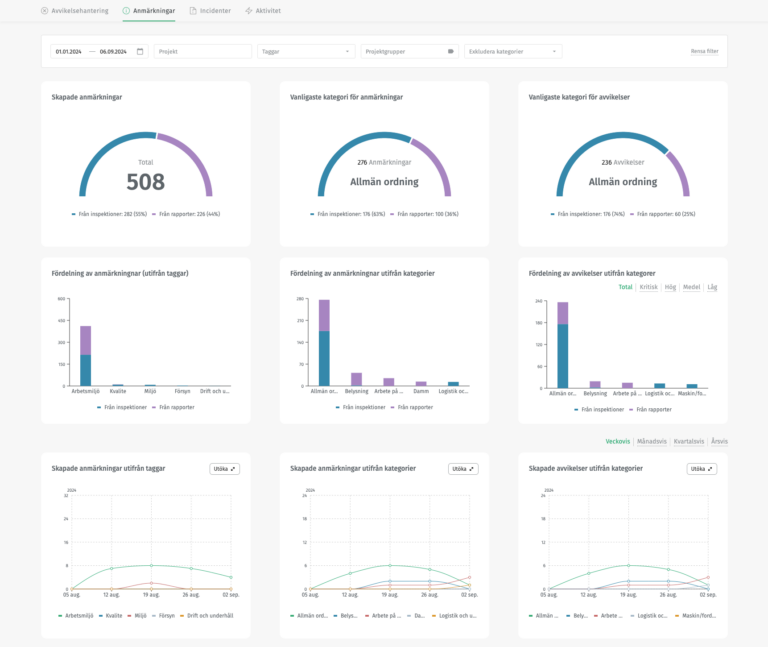Expand 'Skapade anmärkningar utifrån taggar' chart with Utöka
The image size is (768, 647).
pos(224,468)
